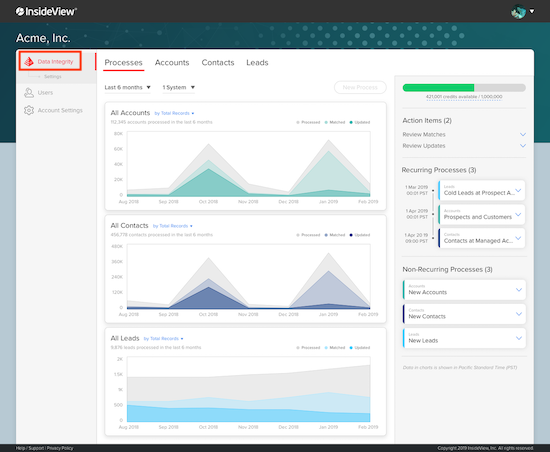This screenshot has width=550, height=452.
Task: Click the All Accounts chart area
Action: [248, 164]
